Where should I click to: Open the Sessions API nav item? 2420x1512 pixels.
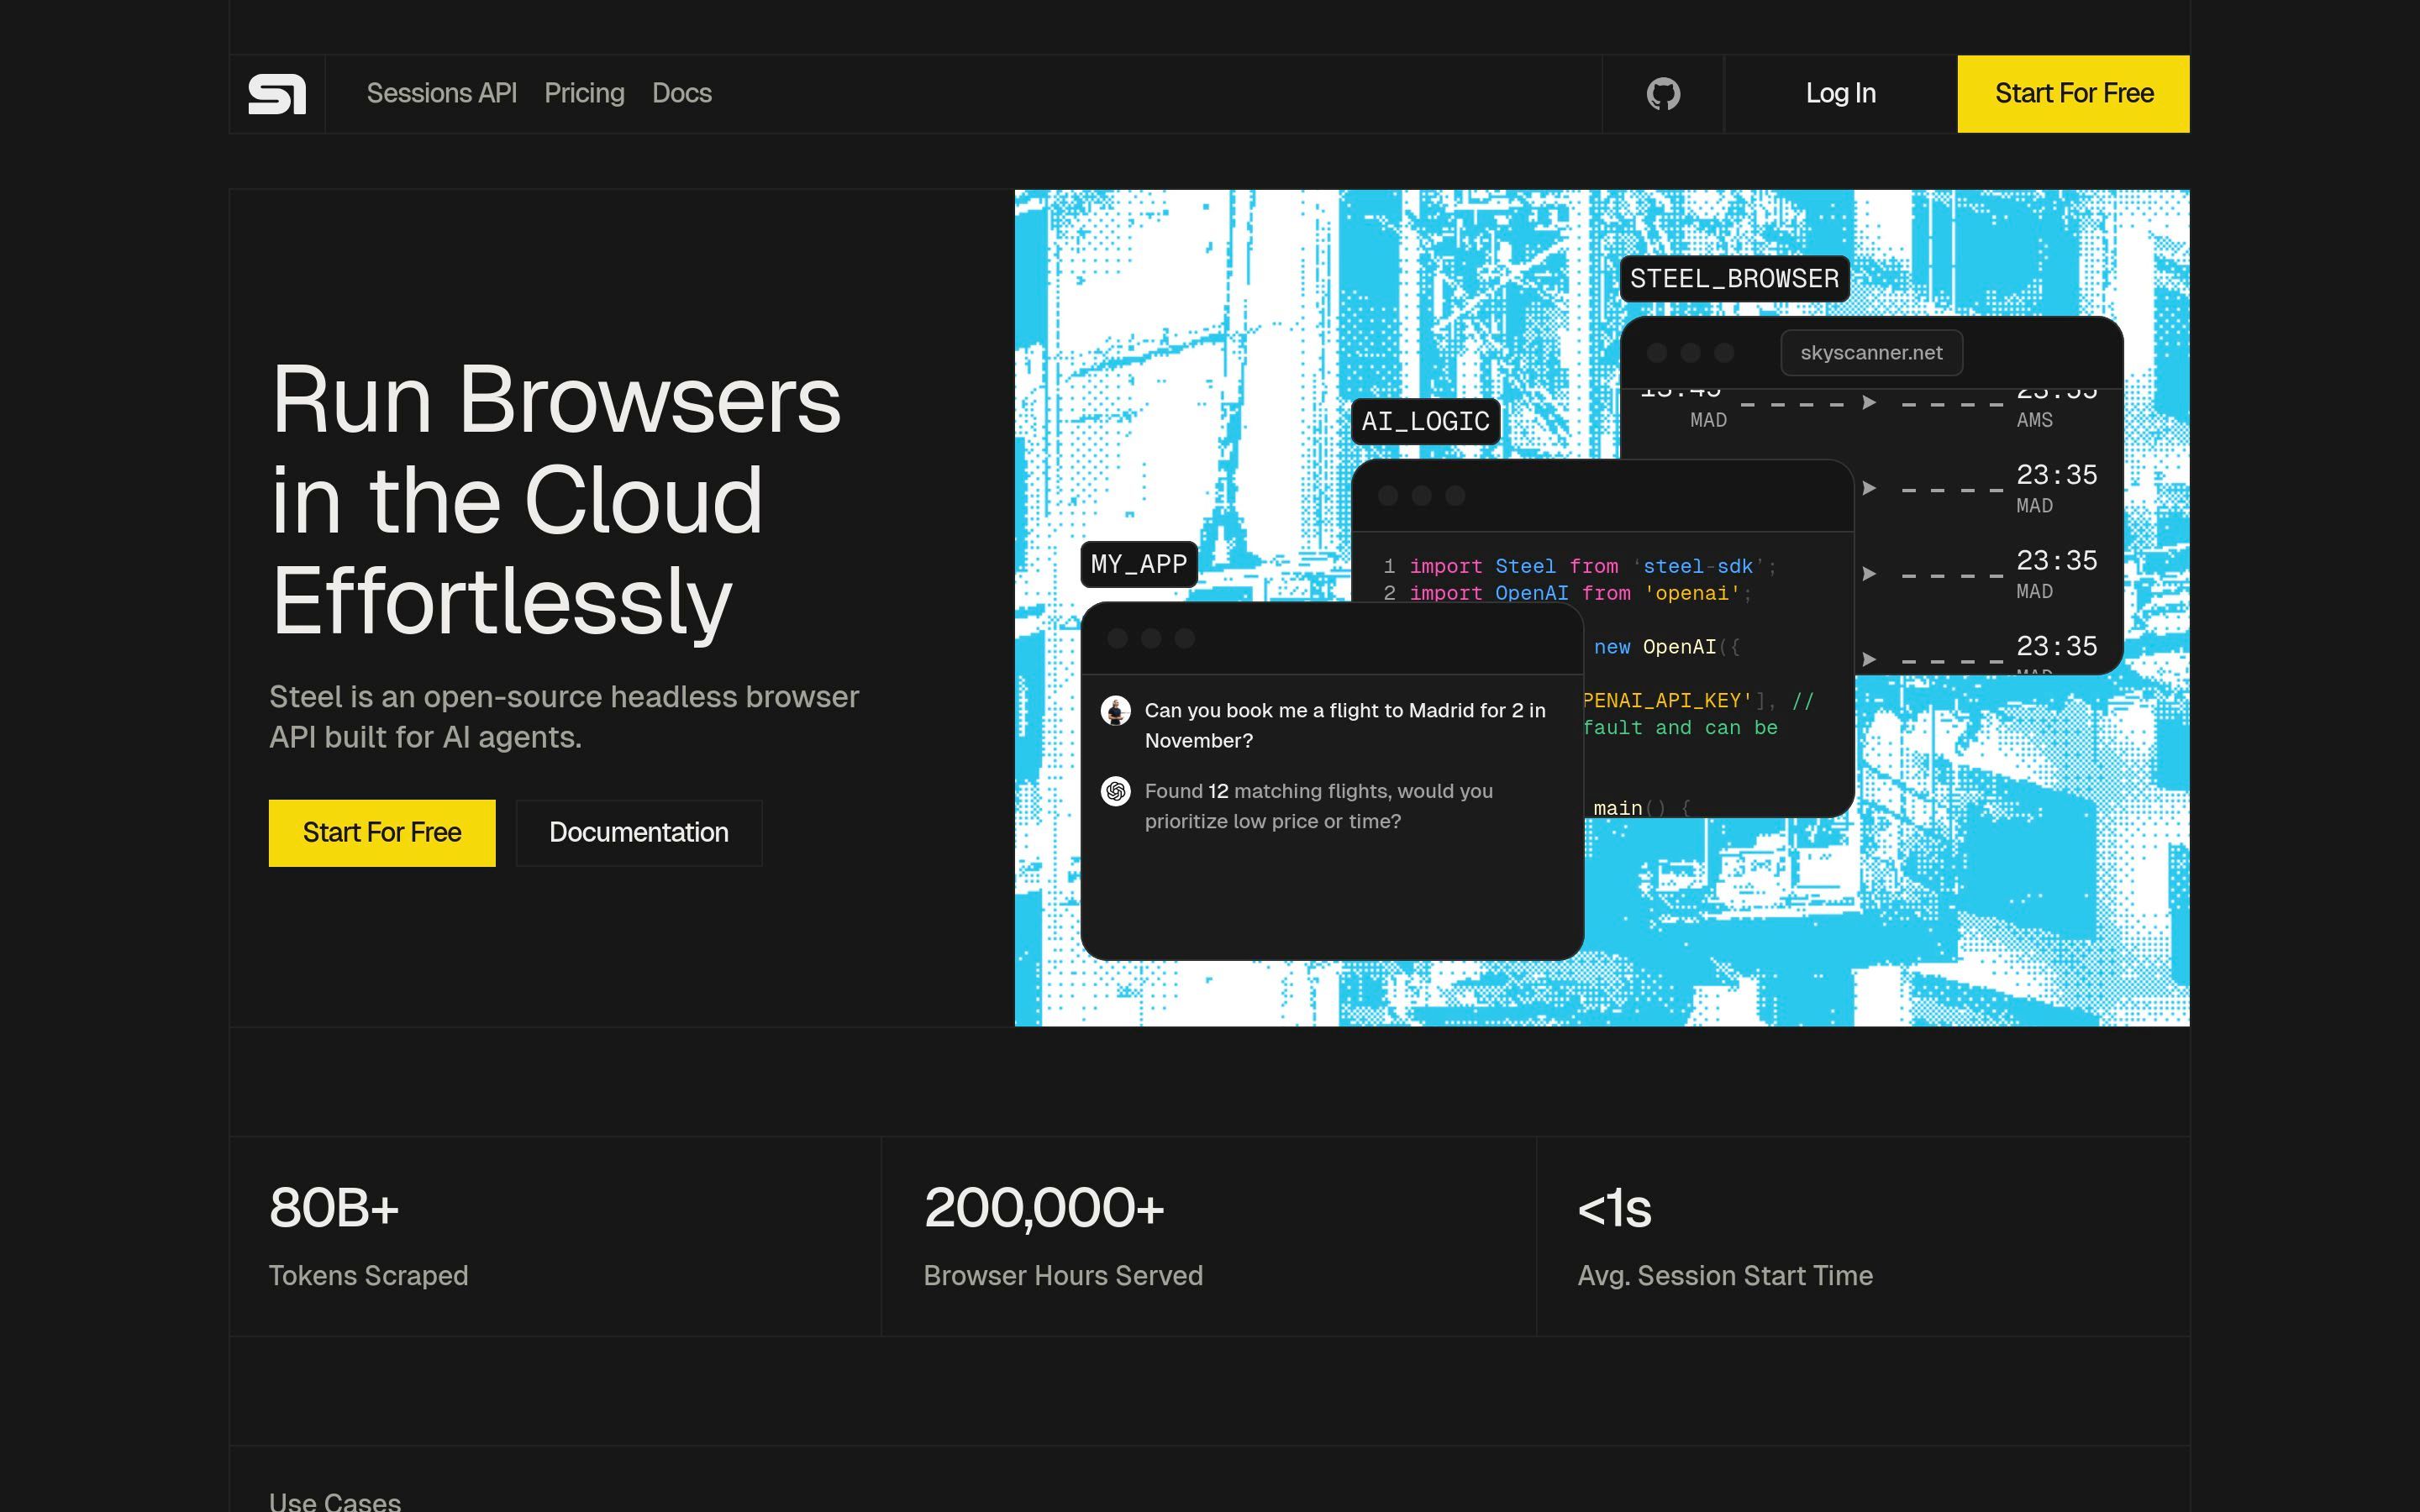point(441,94)
